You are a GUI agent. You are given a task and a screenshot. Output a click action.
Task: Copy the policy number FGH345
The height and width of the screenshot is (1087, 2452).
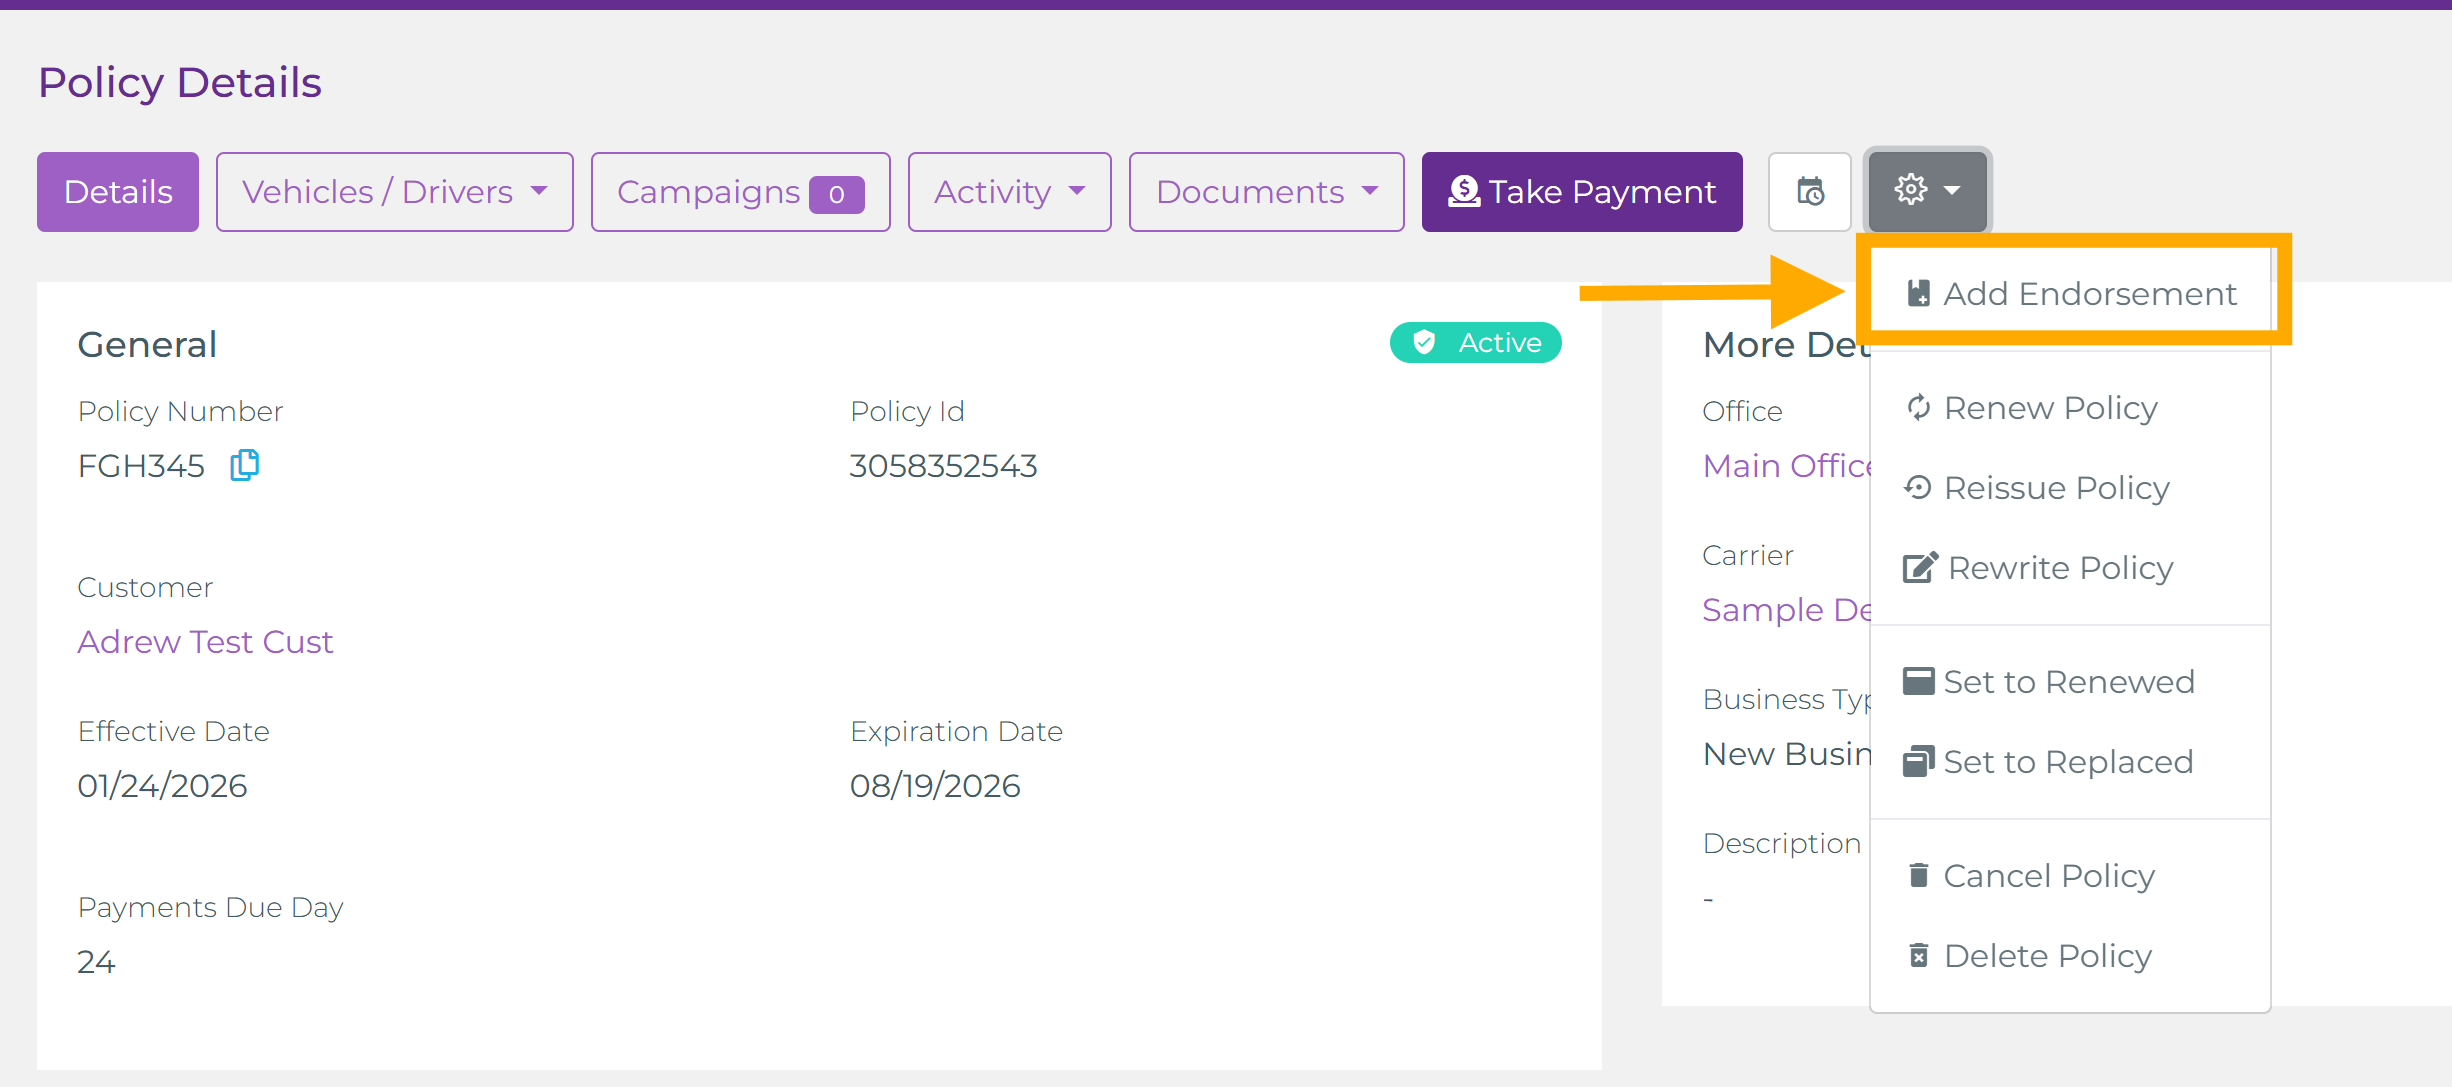click(x=245, y=465)
